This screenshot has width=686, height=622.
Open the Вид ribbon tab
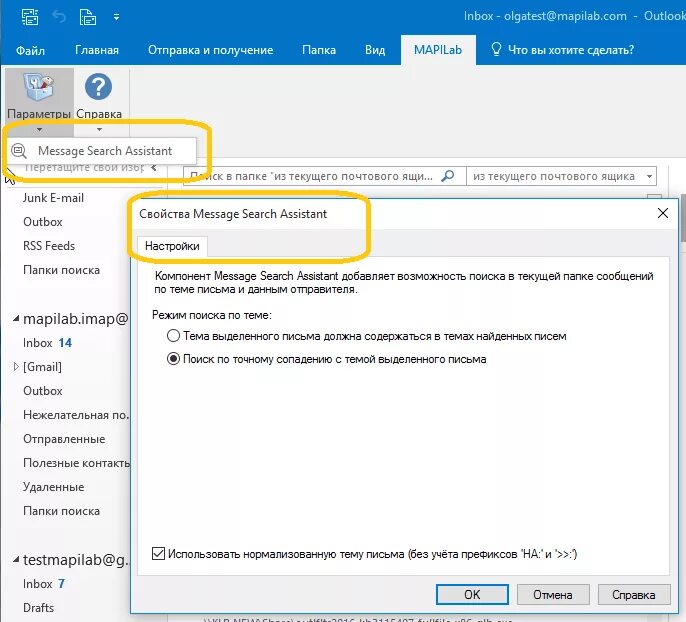coord(375,50)
